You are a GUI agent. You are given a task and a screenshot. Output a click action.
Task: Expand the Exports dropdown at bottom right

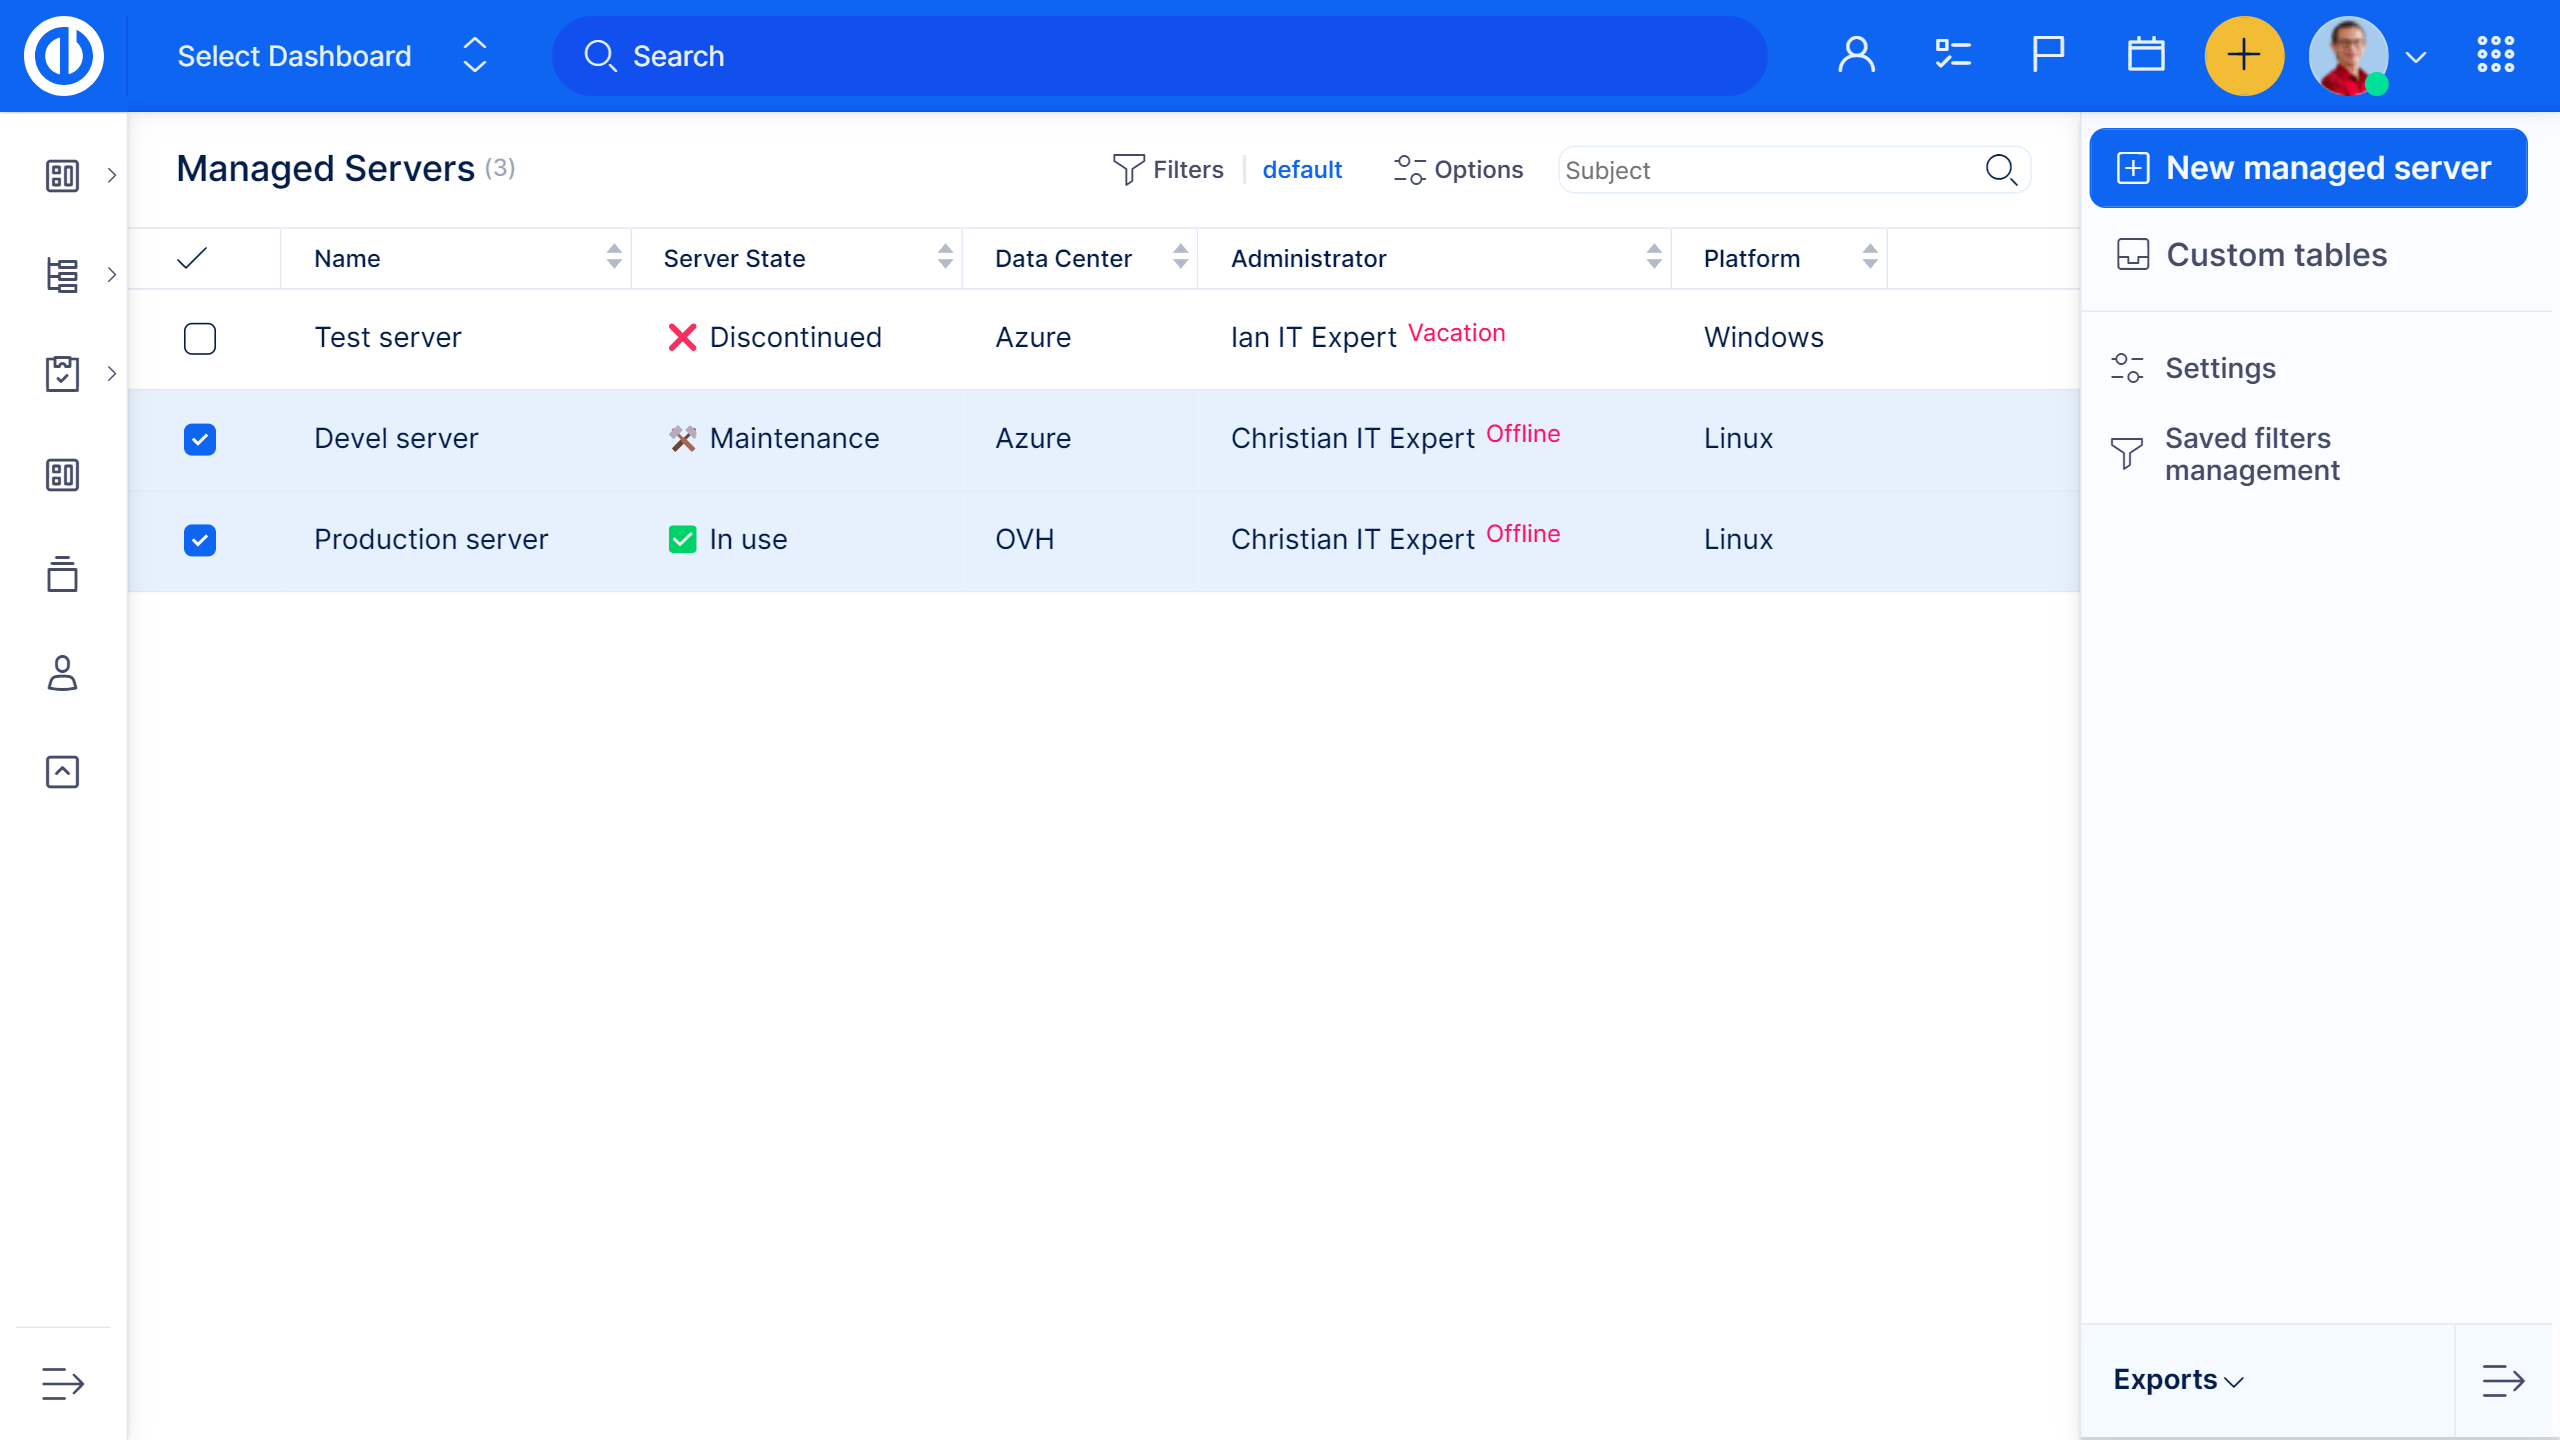point(2180,1380)
